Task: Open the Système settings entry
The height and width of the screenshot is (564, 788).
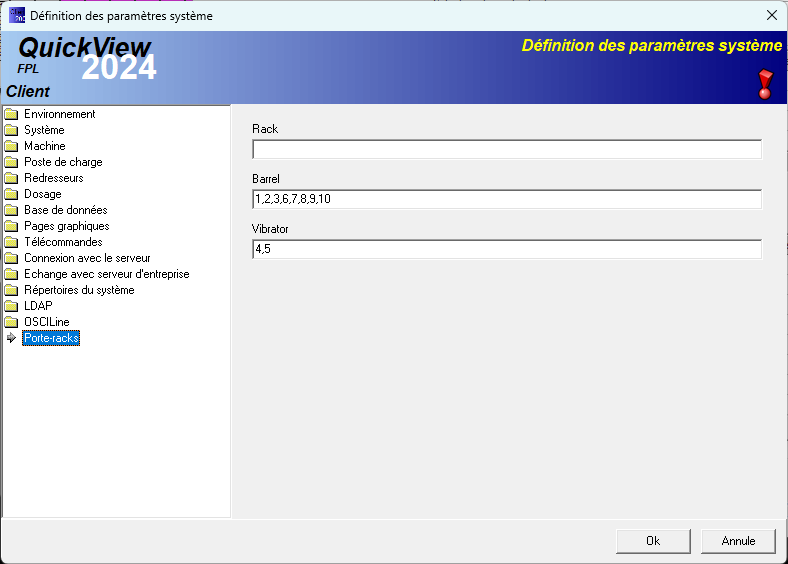Action: click(x=44, y=130)
